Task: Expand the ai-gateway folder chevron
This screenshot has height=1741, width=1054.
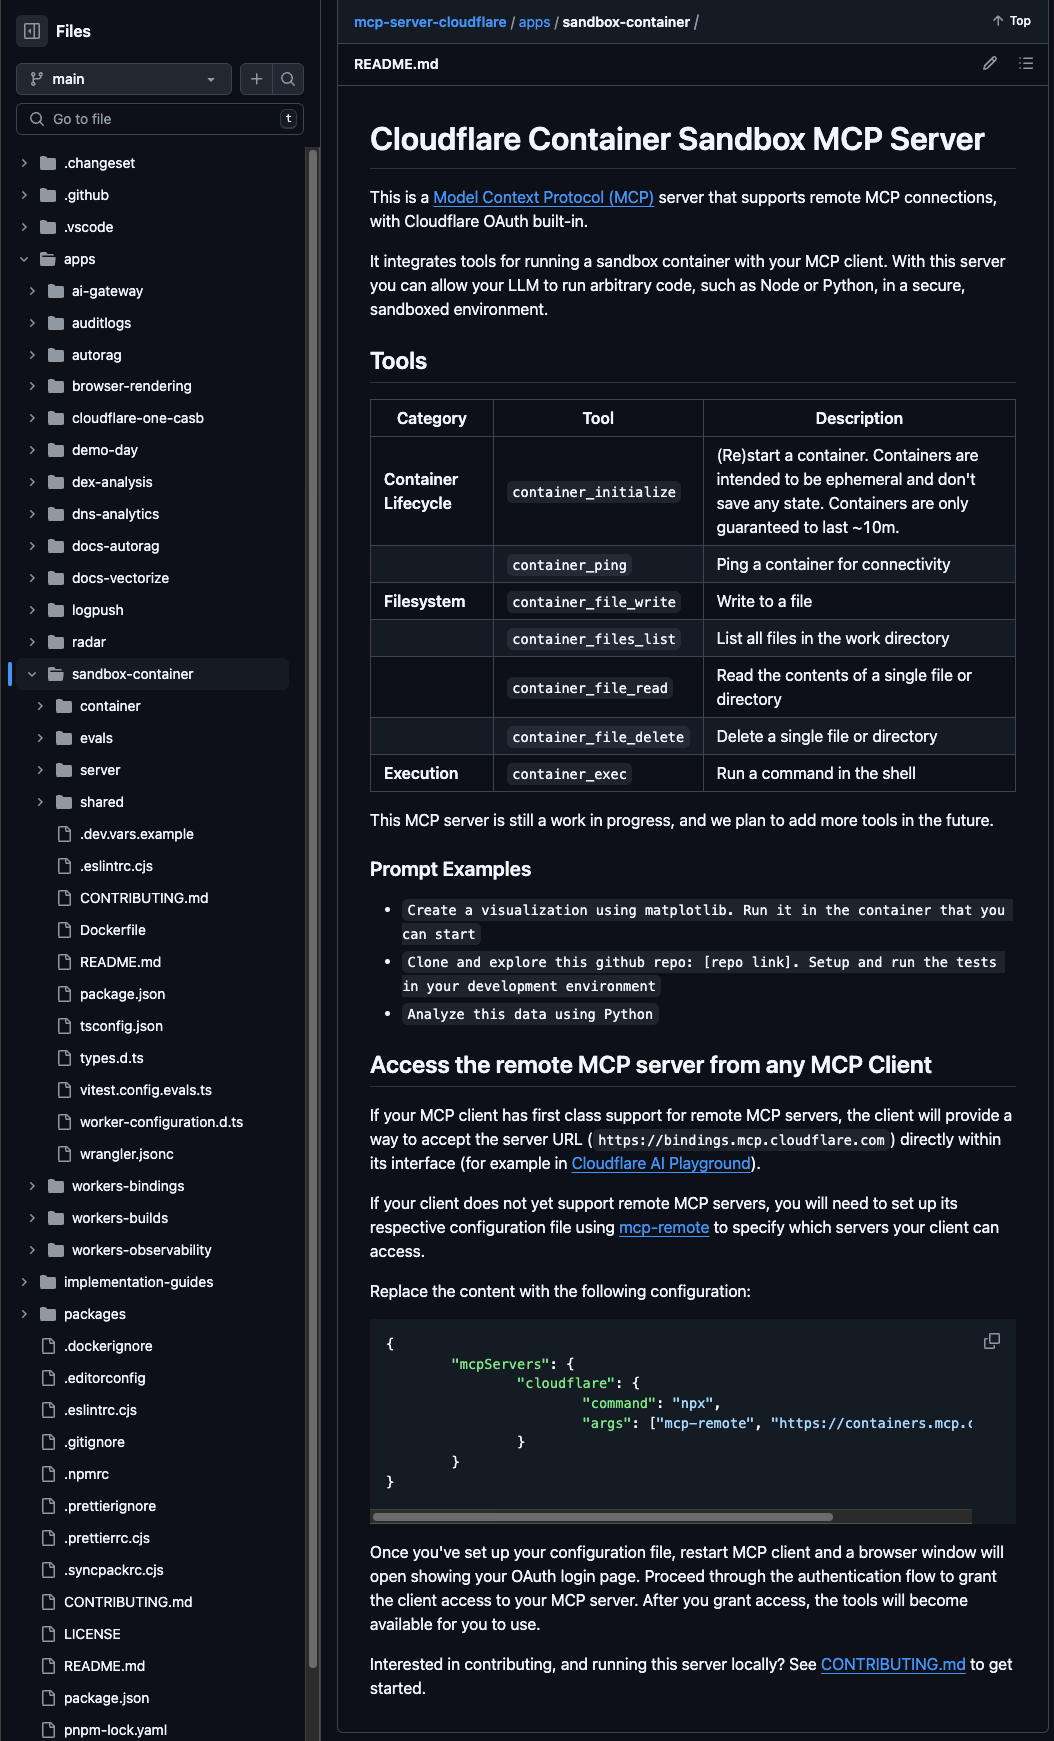Action: [32, 291]
